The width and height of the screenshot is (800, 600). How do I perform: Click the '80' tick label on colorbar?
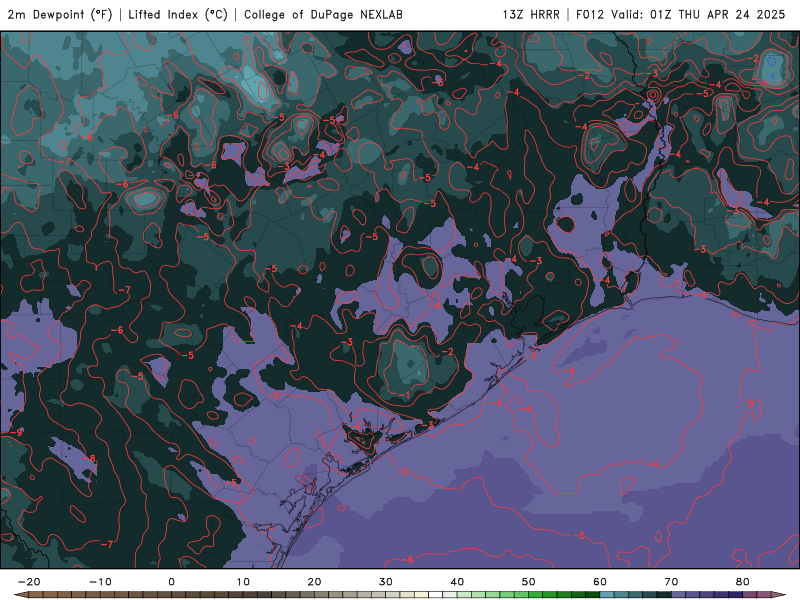[x=743, y=582]
